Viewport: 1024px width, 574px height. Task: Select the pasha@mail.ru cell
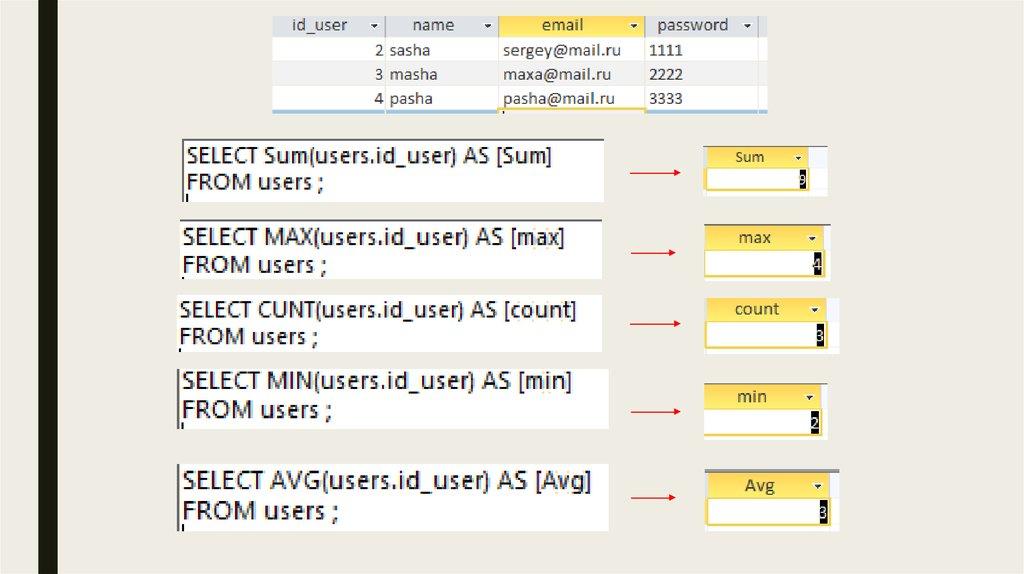click(558, 98)
